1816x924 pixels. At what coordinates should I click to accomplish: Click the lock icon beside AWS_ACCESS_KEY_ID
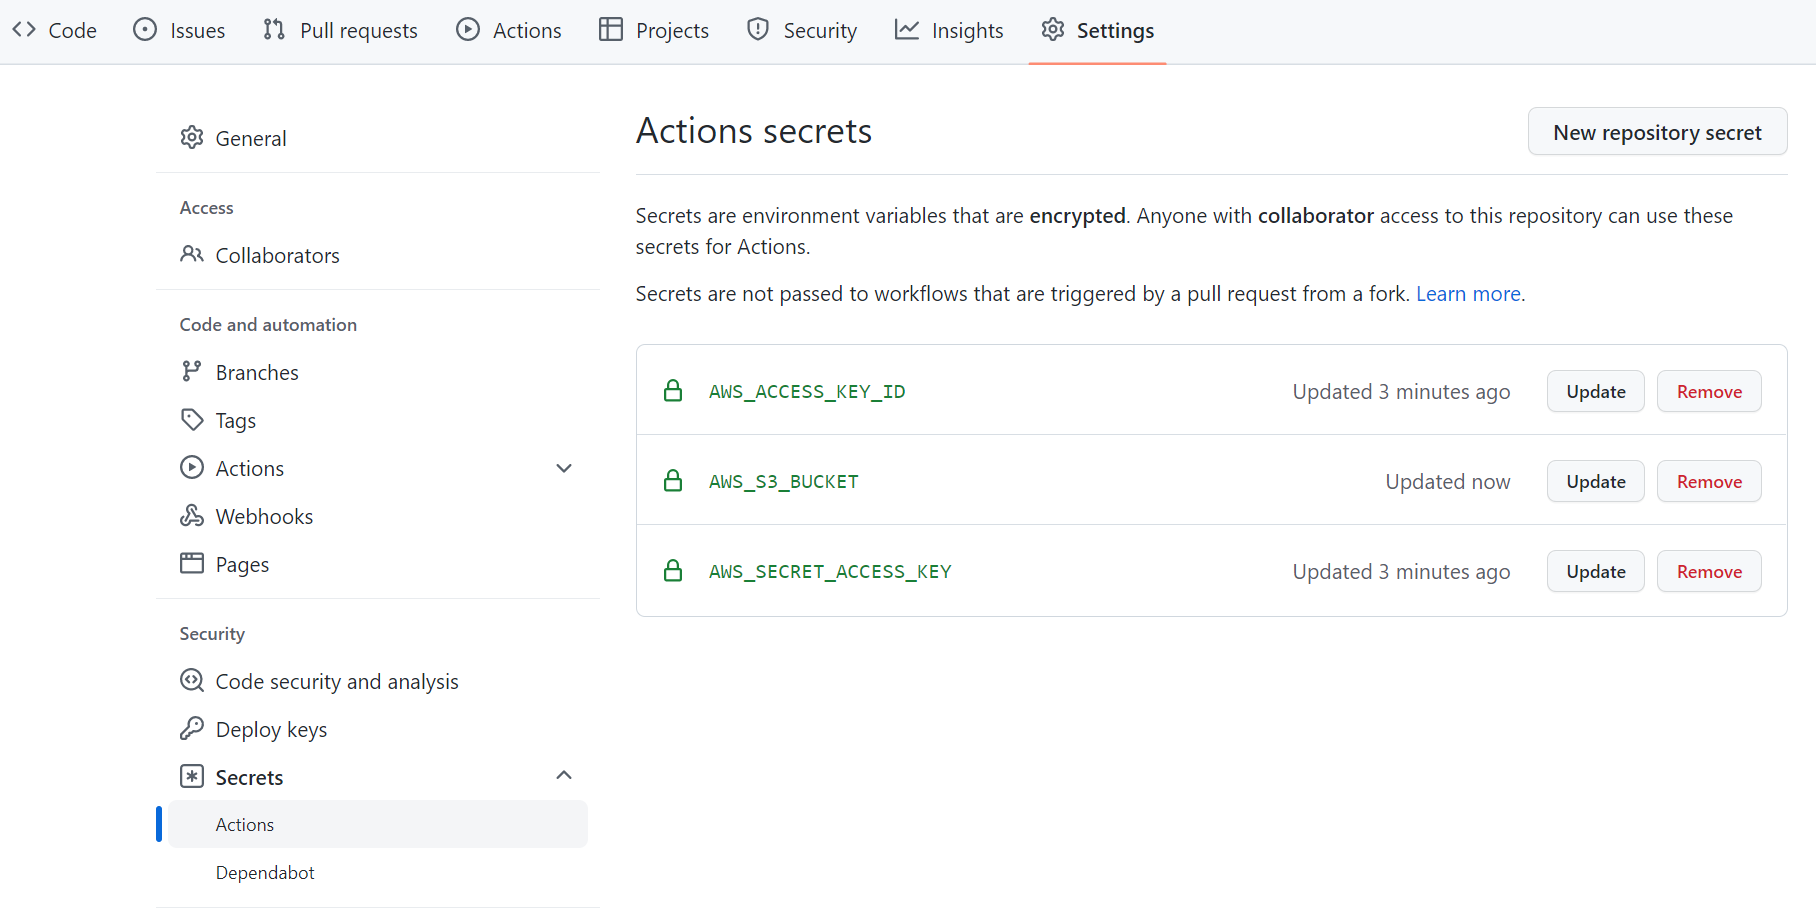click(673, 391)
